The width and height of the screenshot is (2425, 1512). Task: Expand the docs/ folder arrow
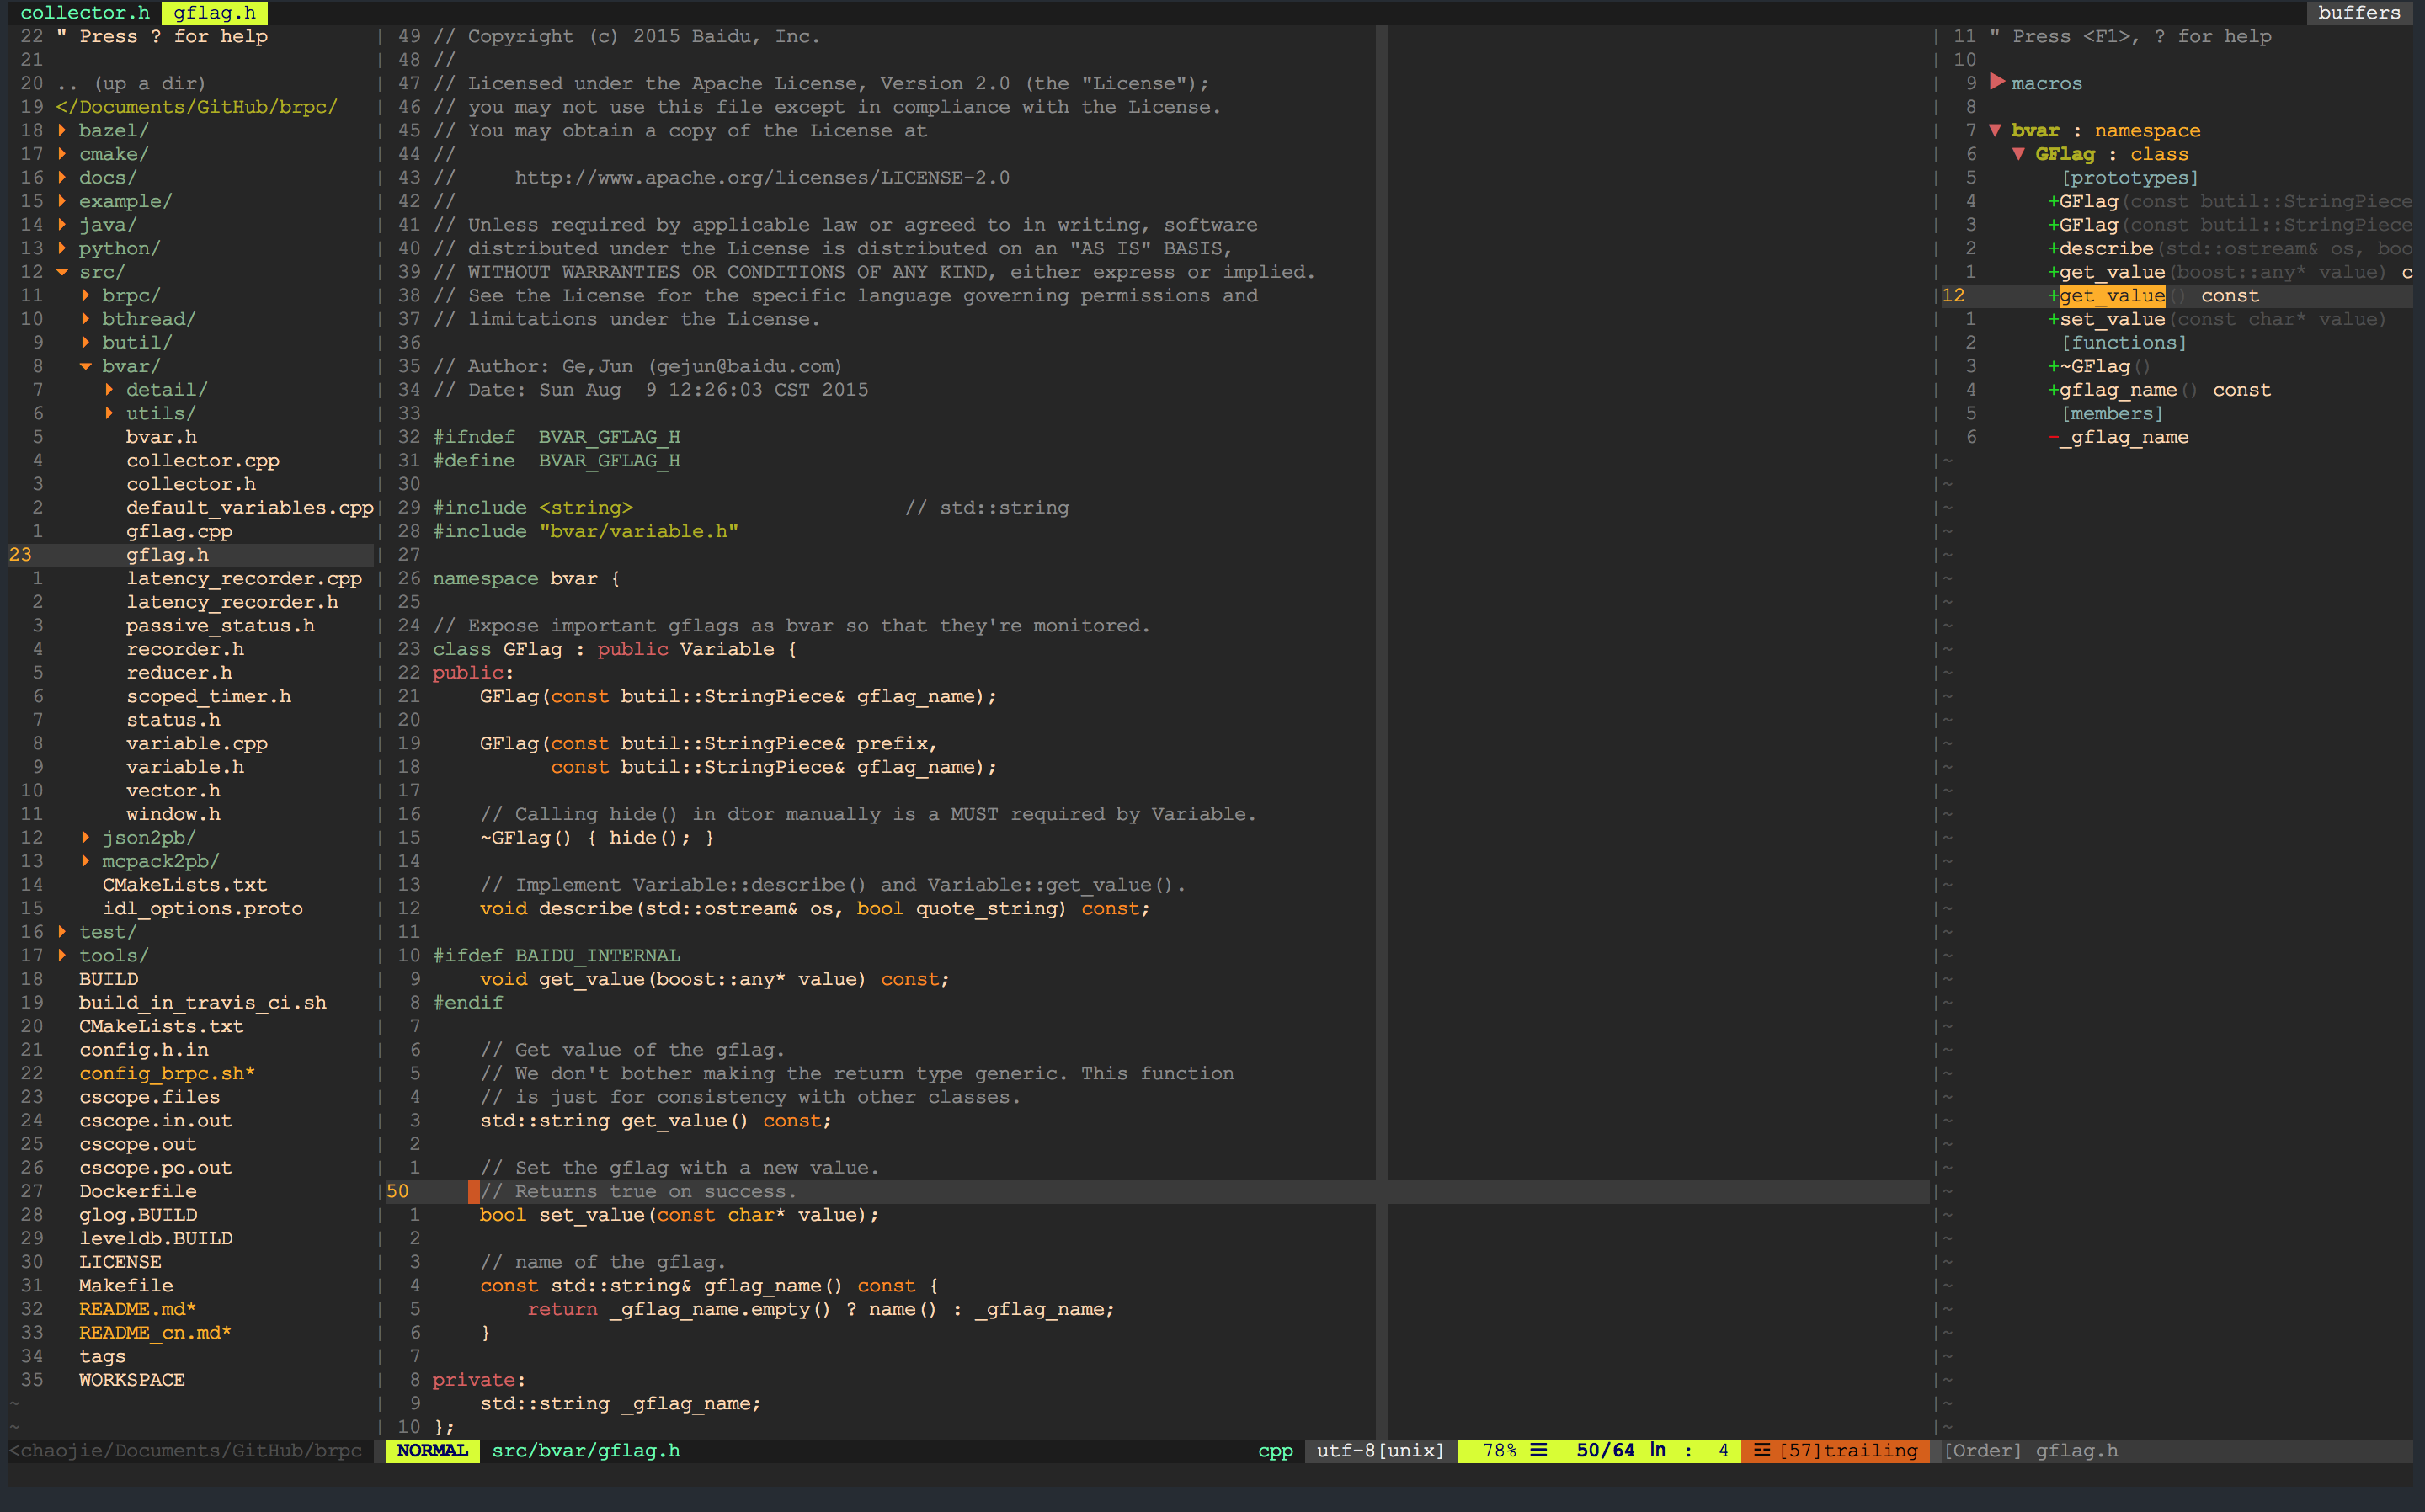62,177
